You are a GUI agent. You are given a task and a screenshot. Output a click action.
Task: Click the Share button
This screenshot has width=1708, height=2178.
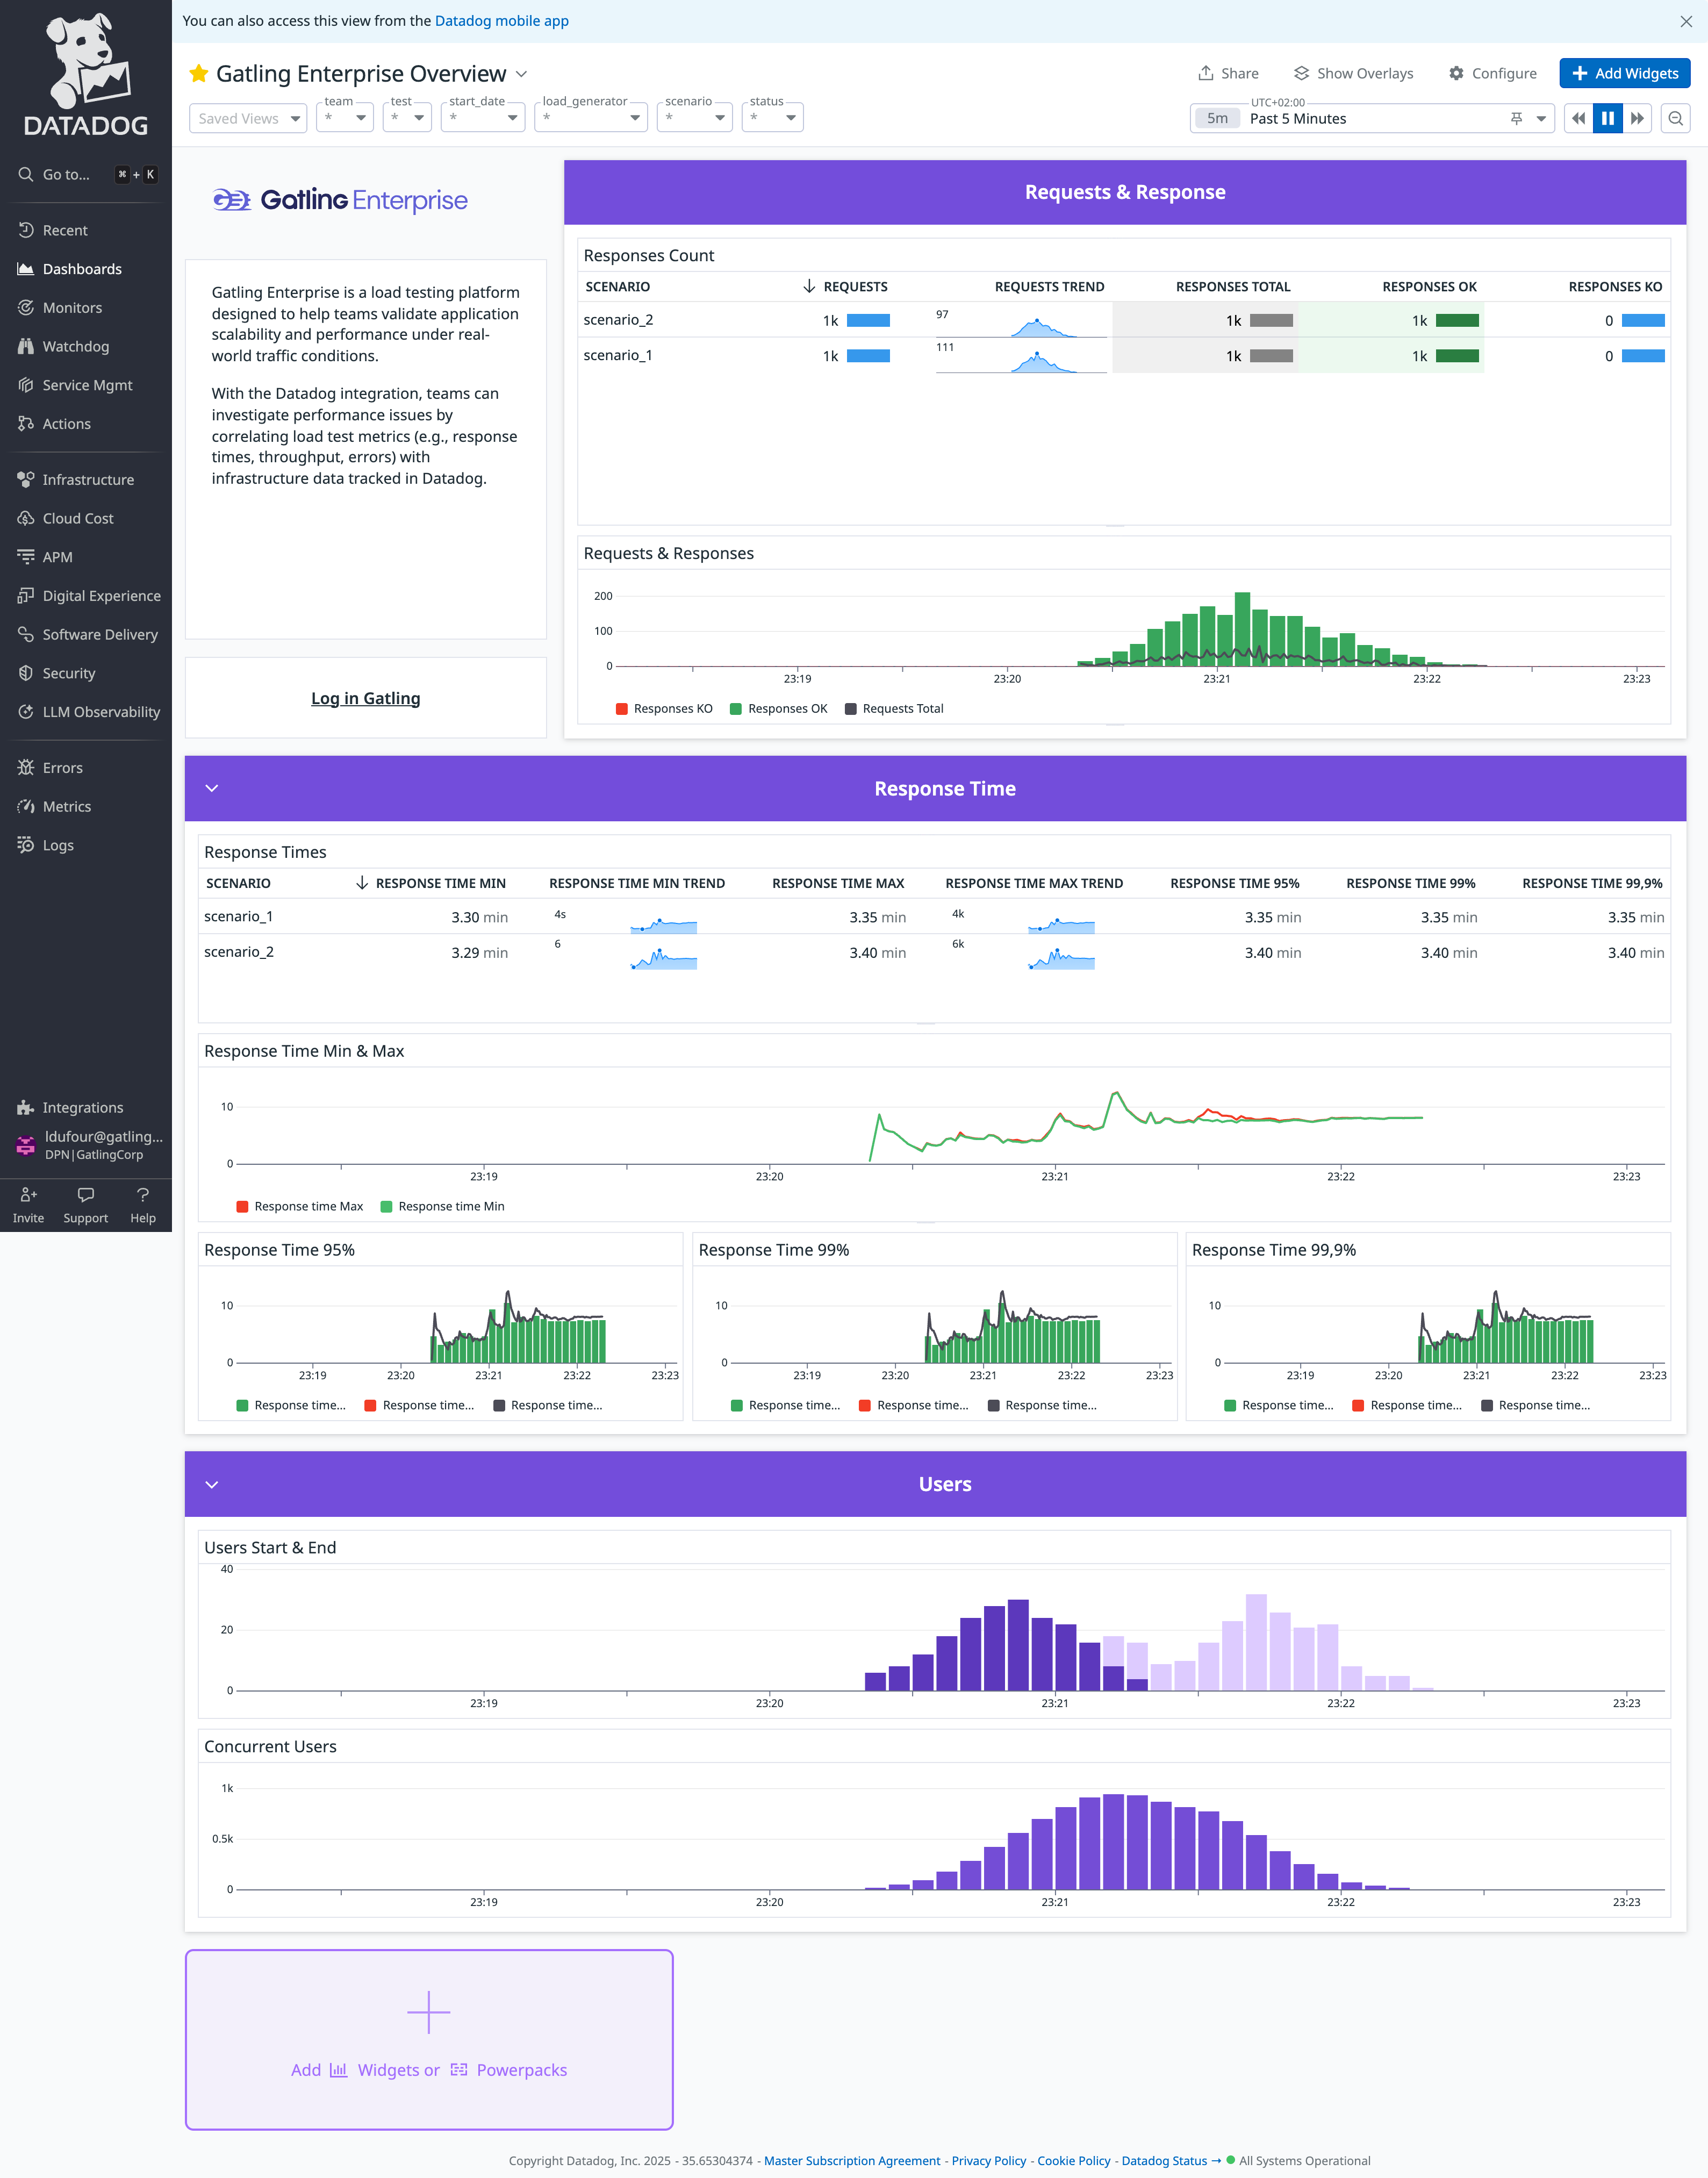[x=1228, y=73]
